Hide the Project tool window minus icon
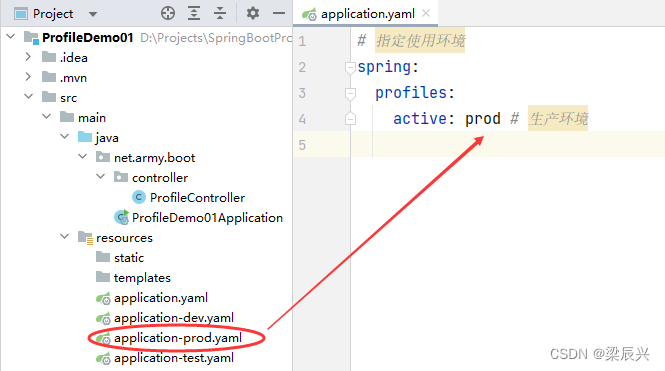Screen dimensions: 665x371 pyautogui.click(x=279, y=14)
